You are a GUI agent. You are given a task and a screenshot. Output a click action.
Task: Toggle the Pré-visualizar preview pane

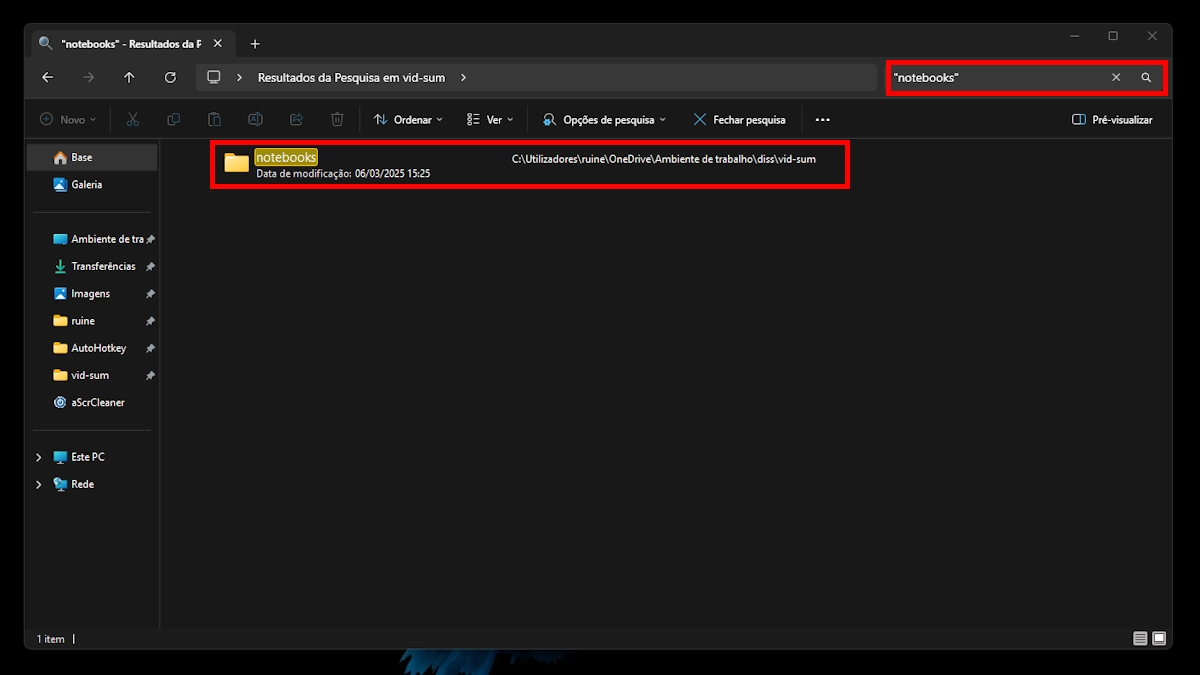click(x=1112, y=120)
